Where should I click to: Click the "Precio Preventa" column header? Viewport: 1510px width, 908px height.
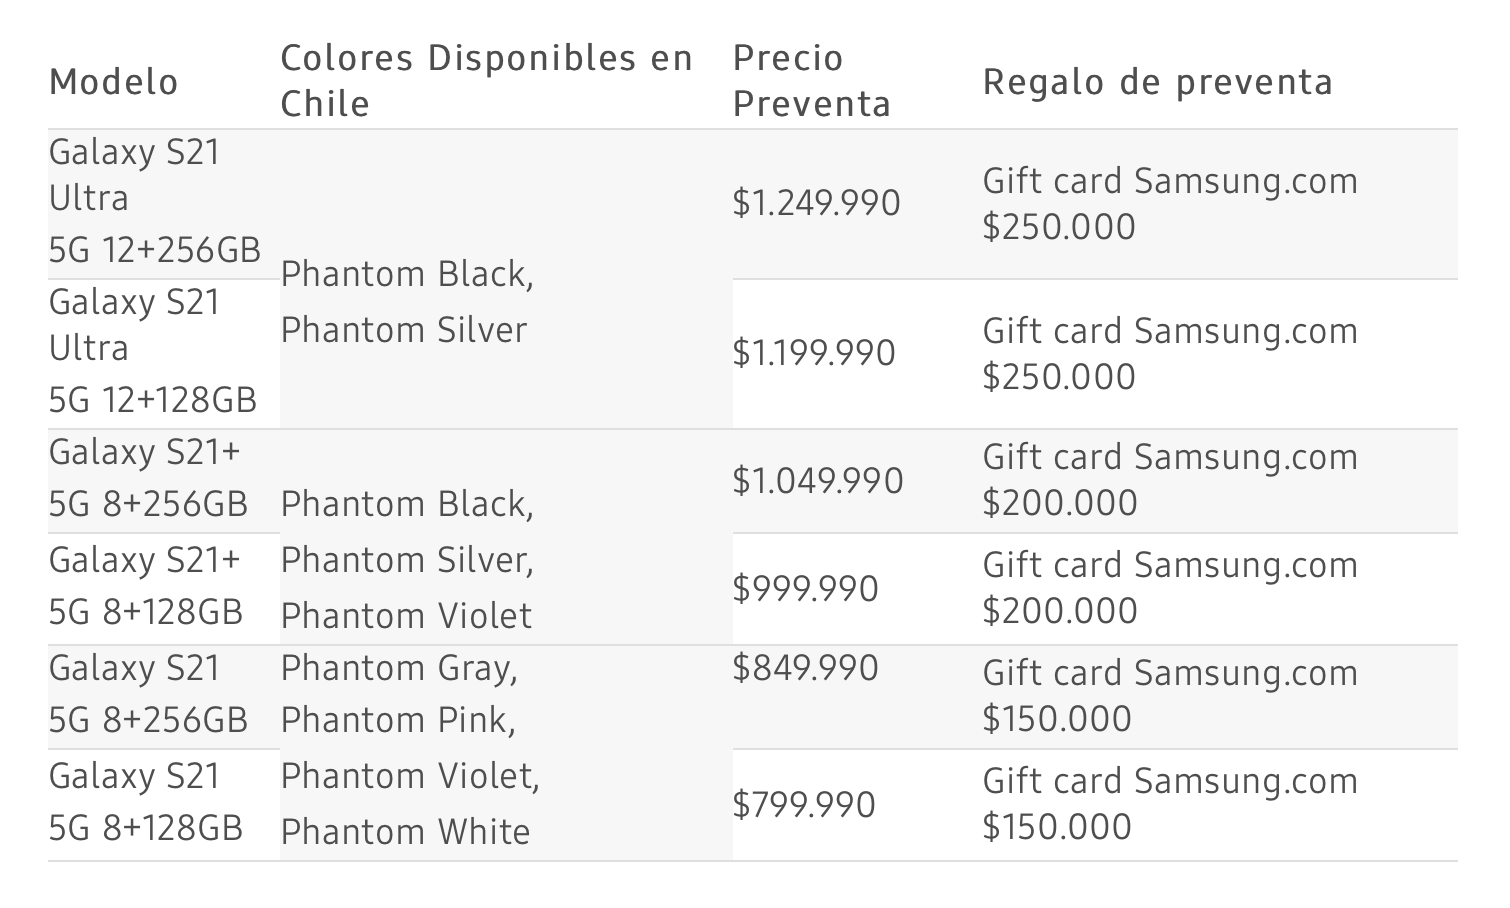pyautogui.click(x=811, y=81)
